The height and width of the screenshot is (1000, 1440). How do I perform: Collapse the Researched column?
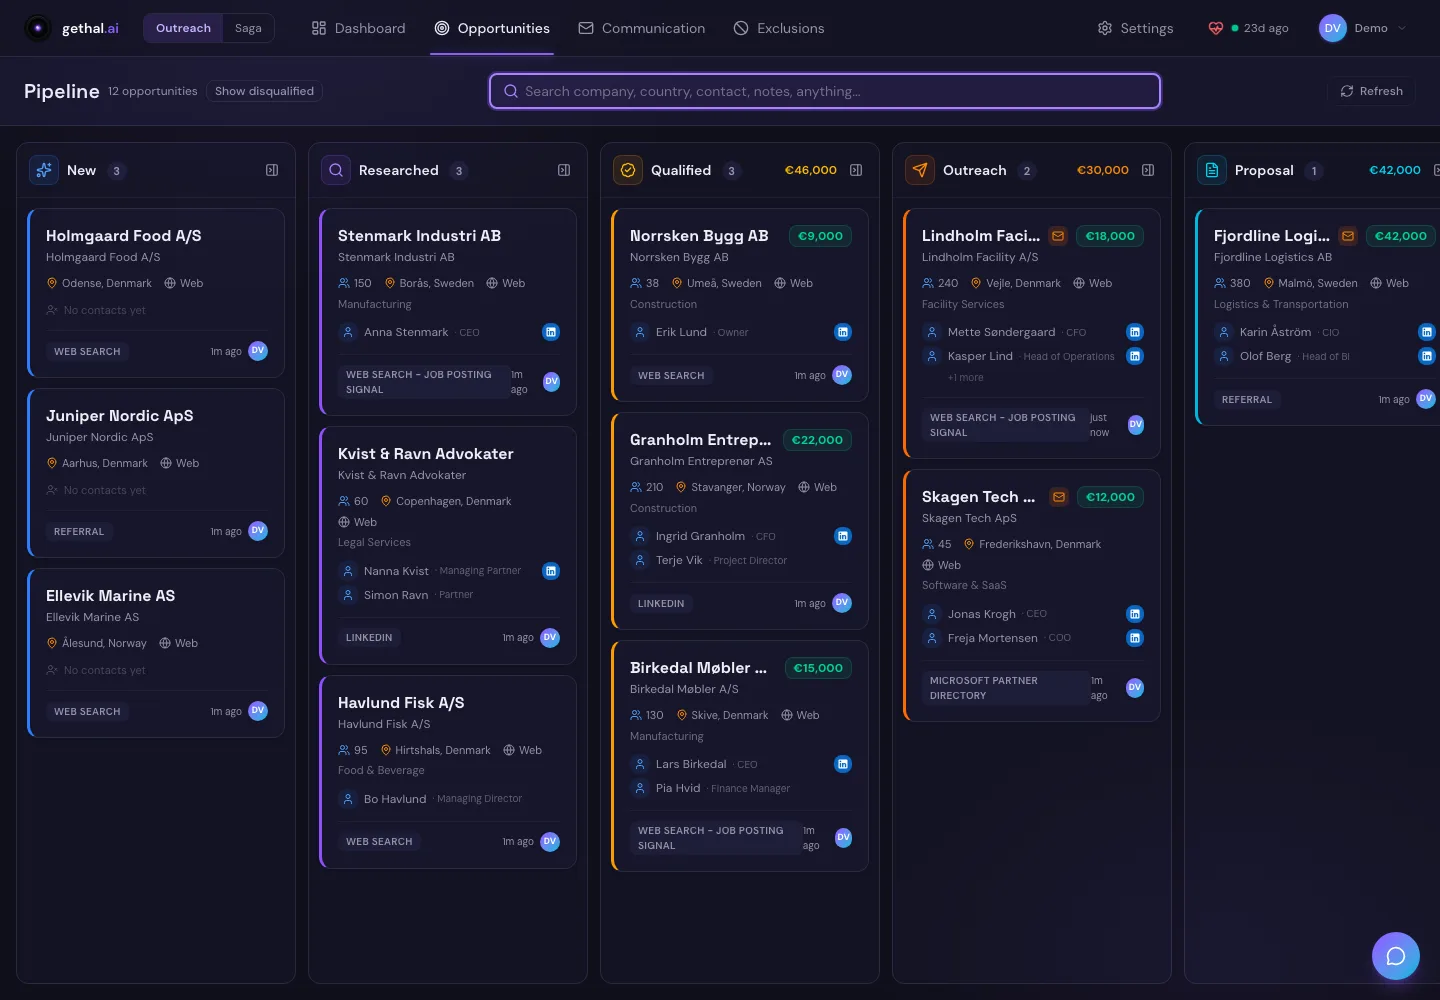point(564,170)
